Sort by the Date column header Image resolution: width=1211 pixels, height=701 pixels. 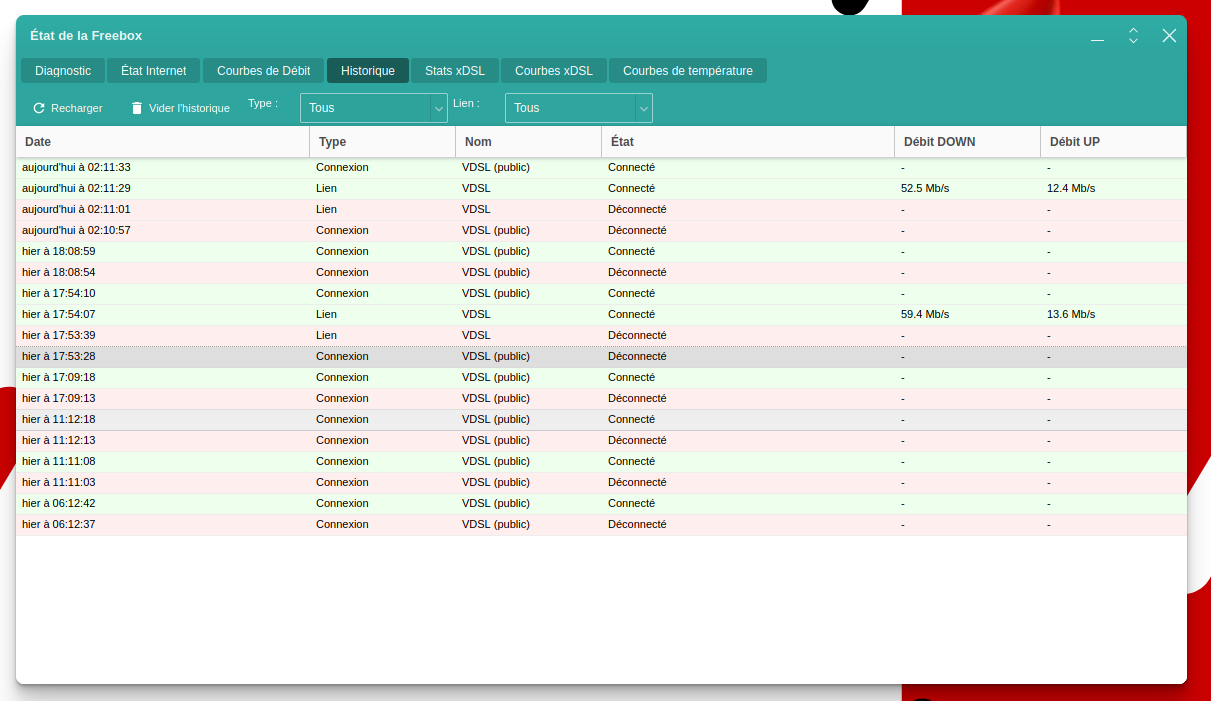163,142
